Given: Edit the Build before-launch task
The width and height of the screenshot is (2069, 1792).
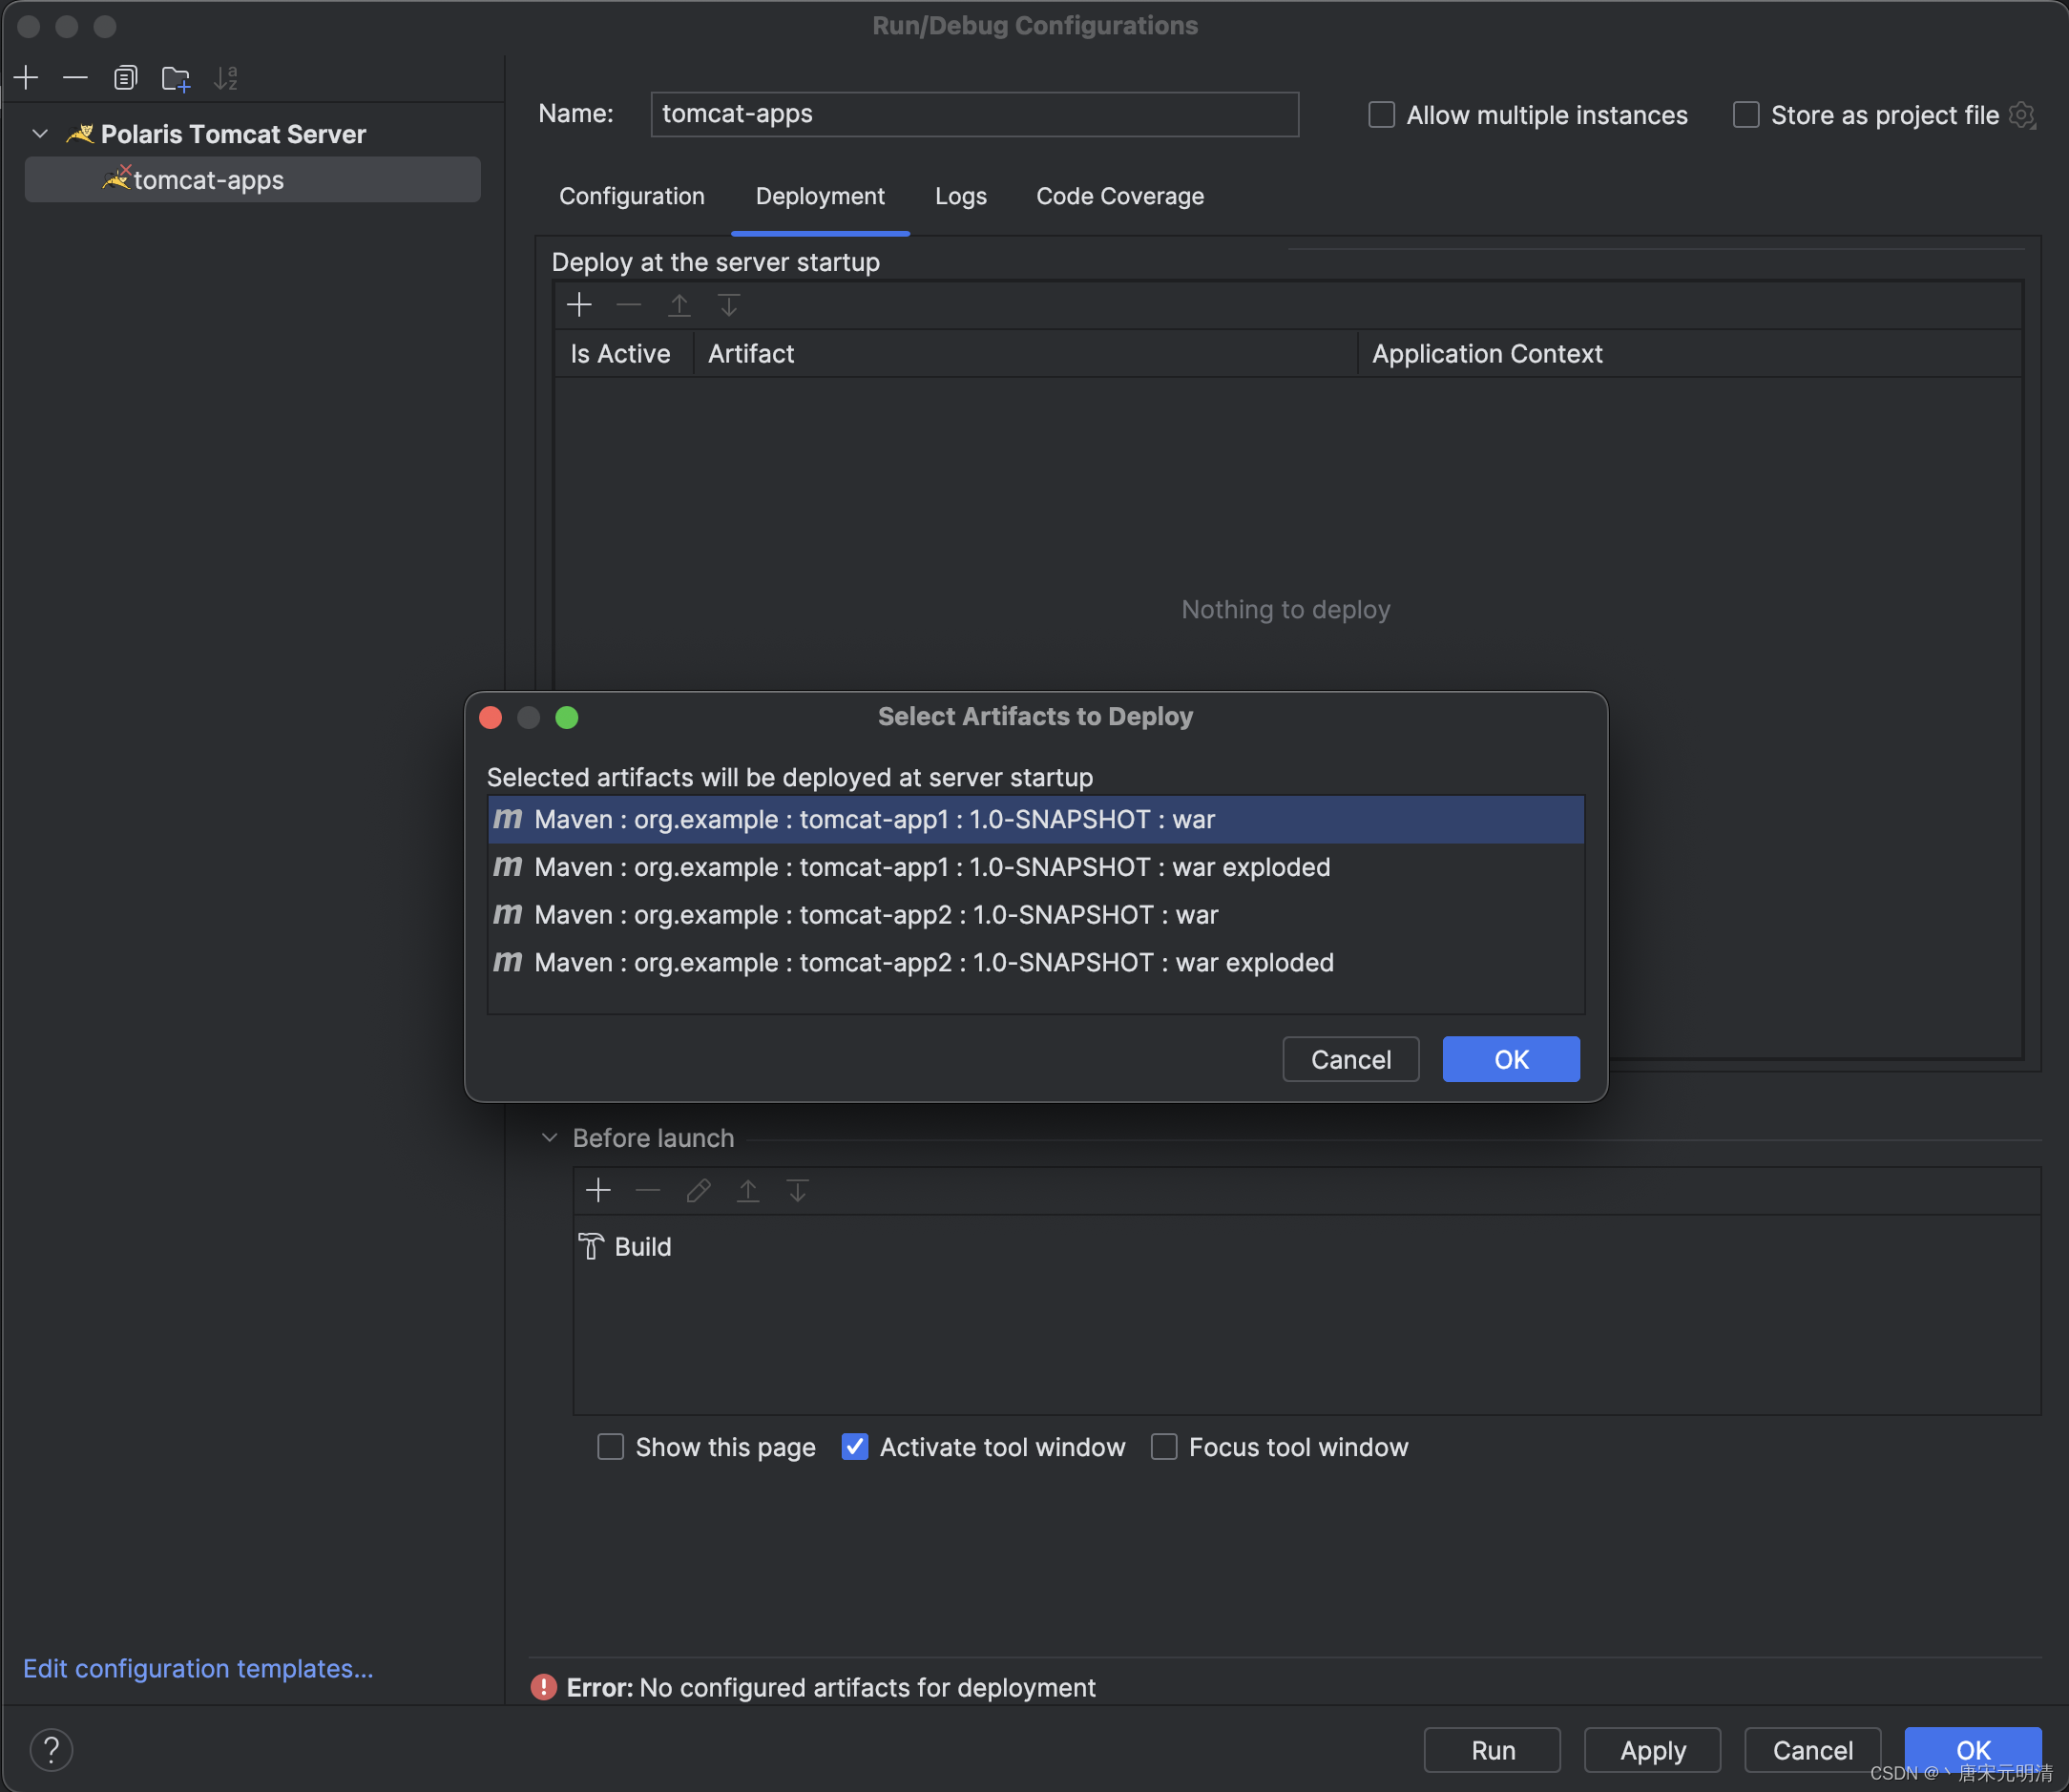Looking at the screenshot, I should point(698,1190).
